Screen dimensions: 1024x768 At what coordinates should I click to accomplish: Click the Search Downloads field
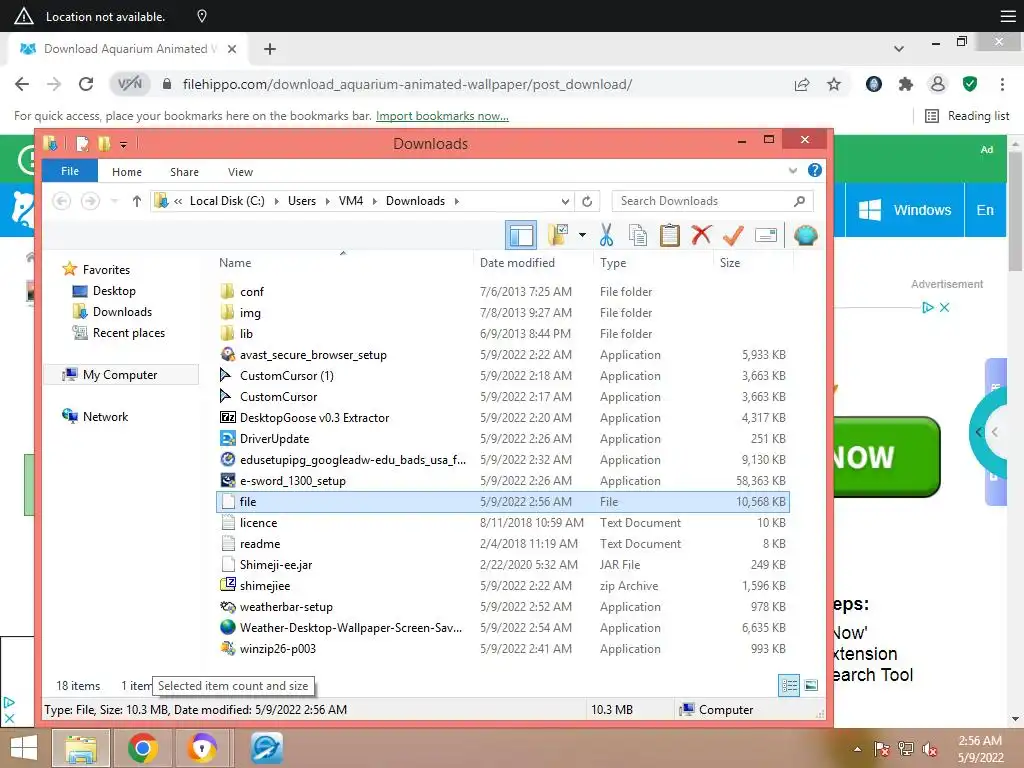pyautogui.click(x=712, y=201)
